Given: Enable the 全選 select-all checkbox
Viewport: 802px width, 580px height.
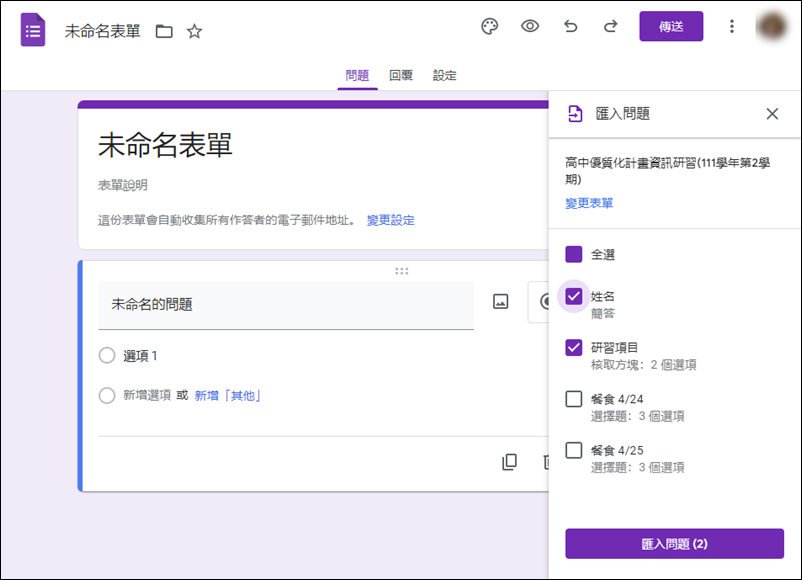Looking at the screenshot, I should click(x=573, y=254).
